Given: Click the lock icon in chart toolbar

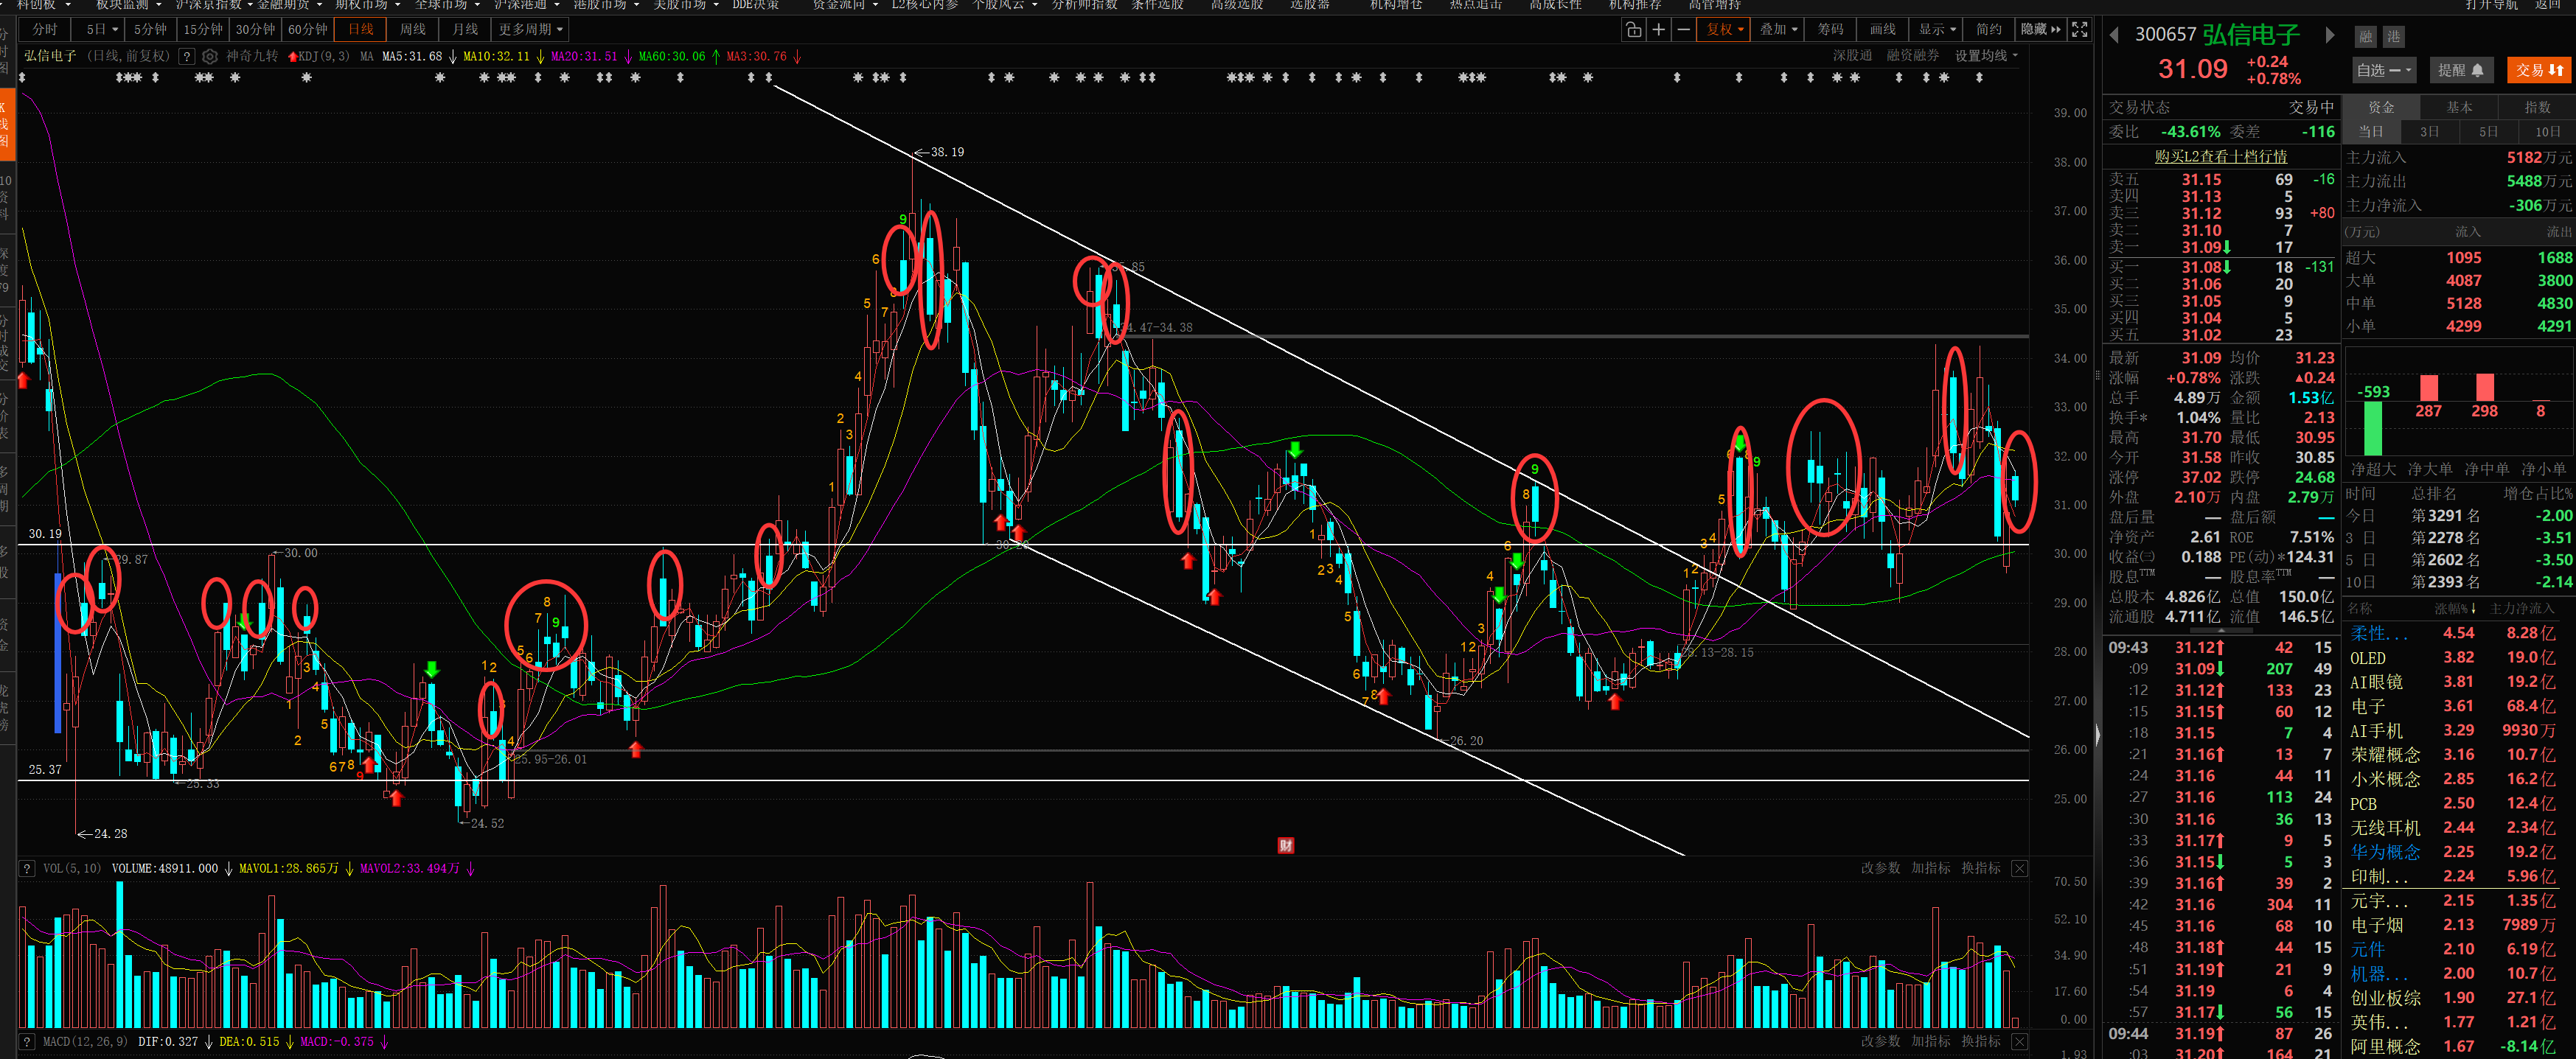Looking at the screenshot, I should tap(1633, 30).
